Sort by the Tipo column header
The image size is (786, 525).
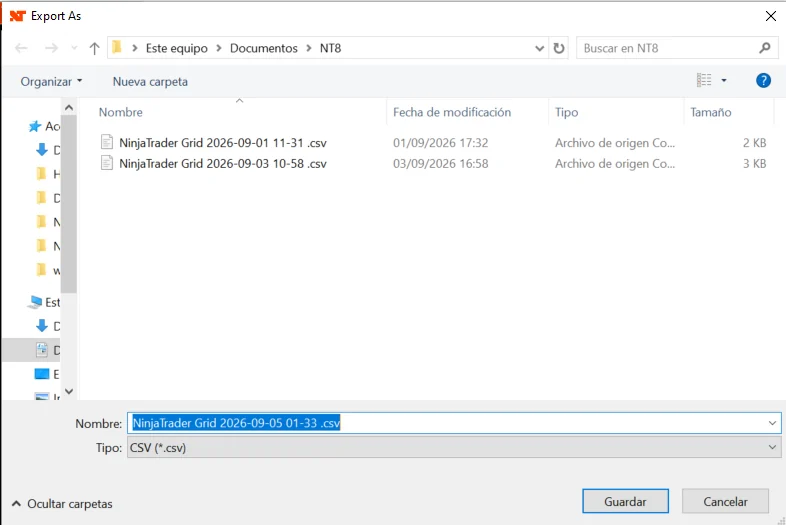pyautogui.click(x=566, y=112)
